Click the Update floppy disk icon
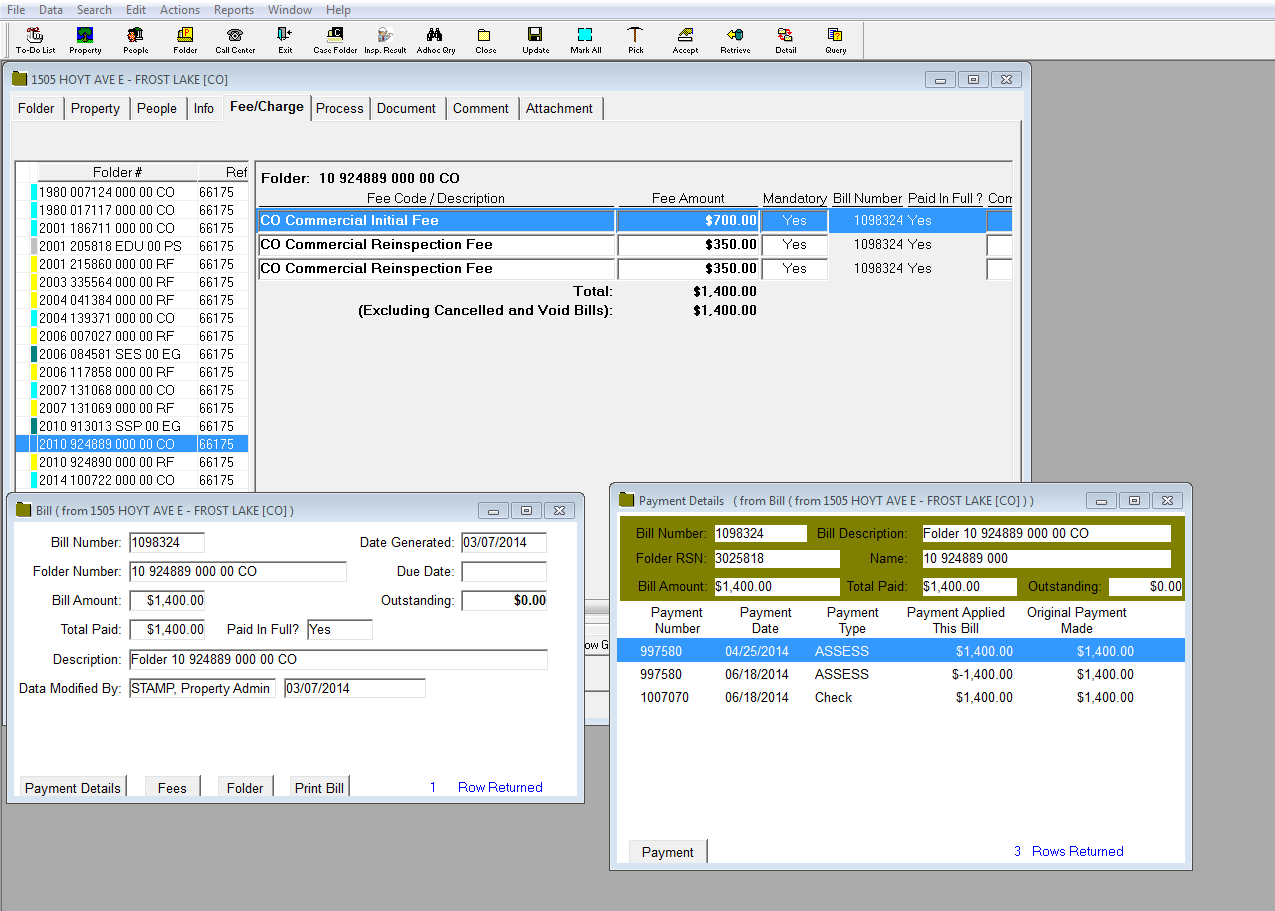The height and width of the screenshot is (911, 1275). click(535, 40)
